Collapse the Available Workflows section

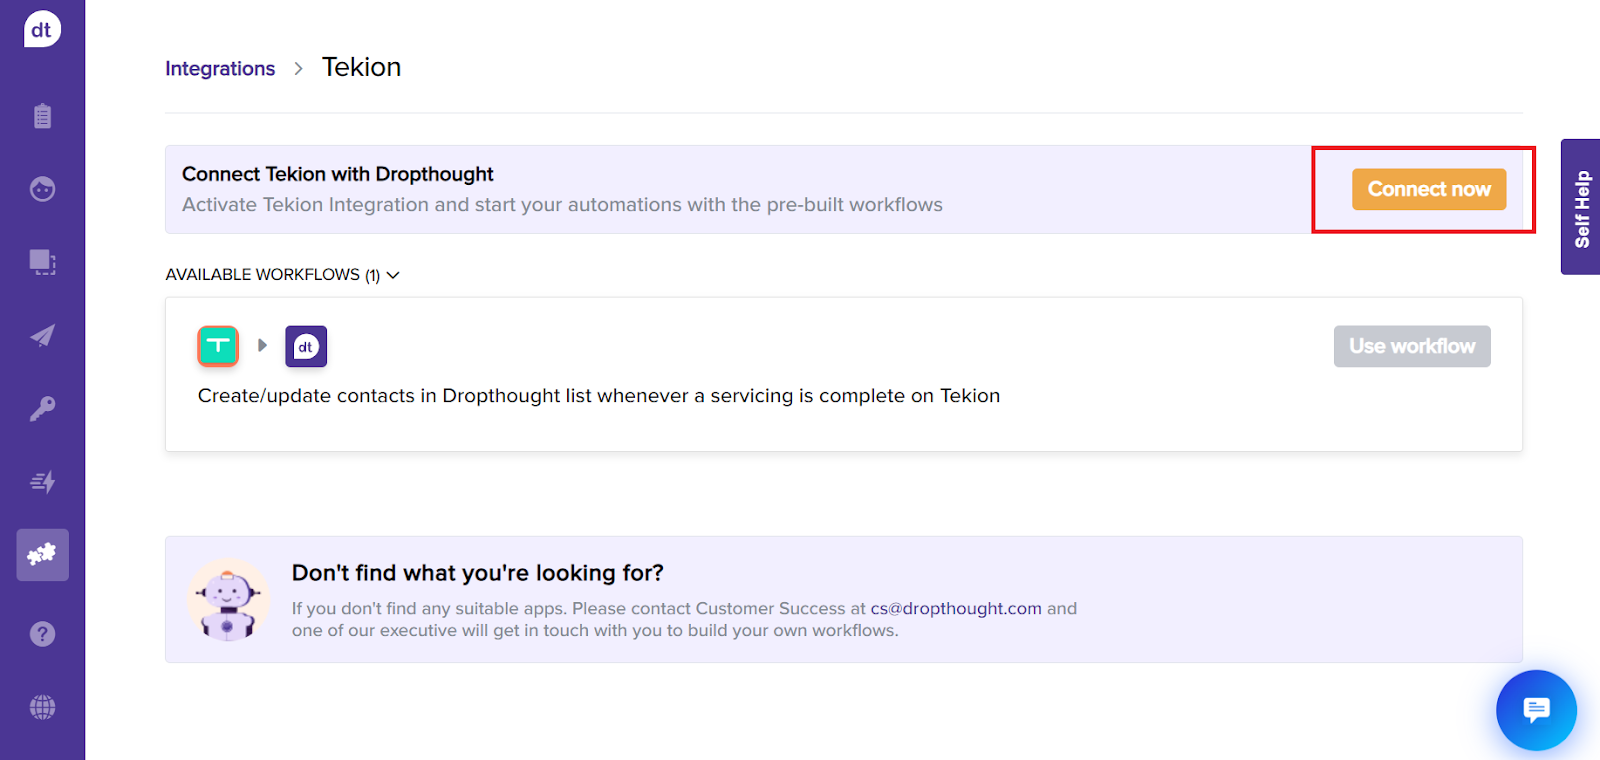point(393,275)
